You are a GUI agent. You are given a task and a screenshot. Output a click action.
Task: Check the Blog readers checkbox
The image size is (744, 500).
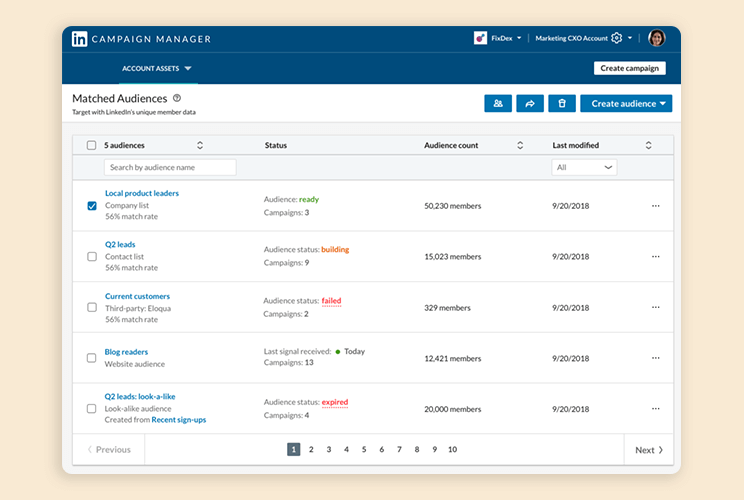point(92,358)
